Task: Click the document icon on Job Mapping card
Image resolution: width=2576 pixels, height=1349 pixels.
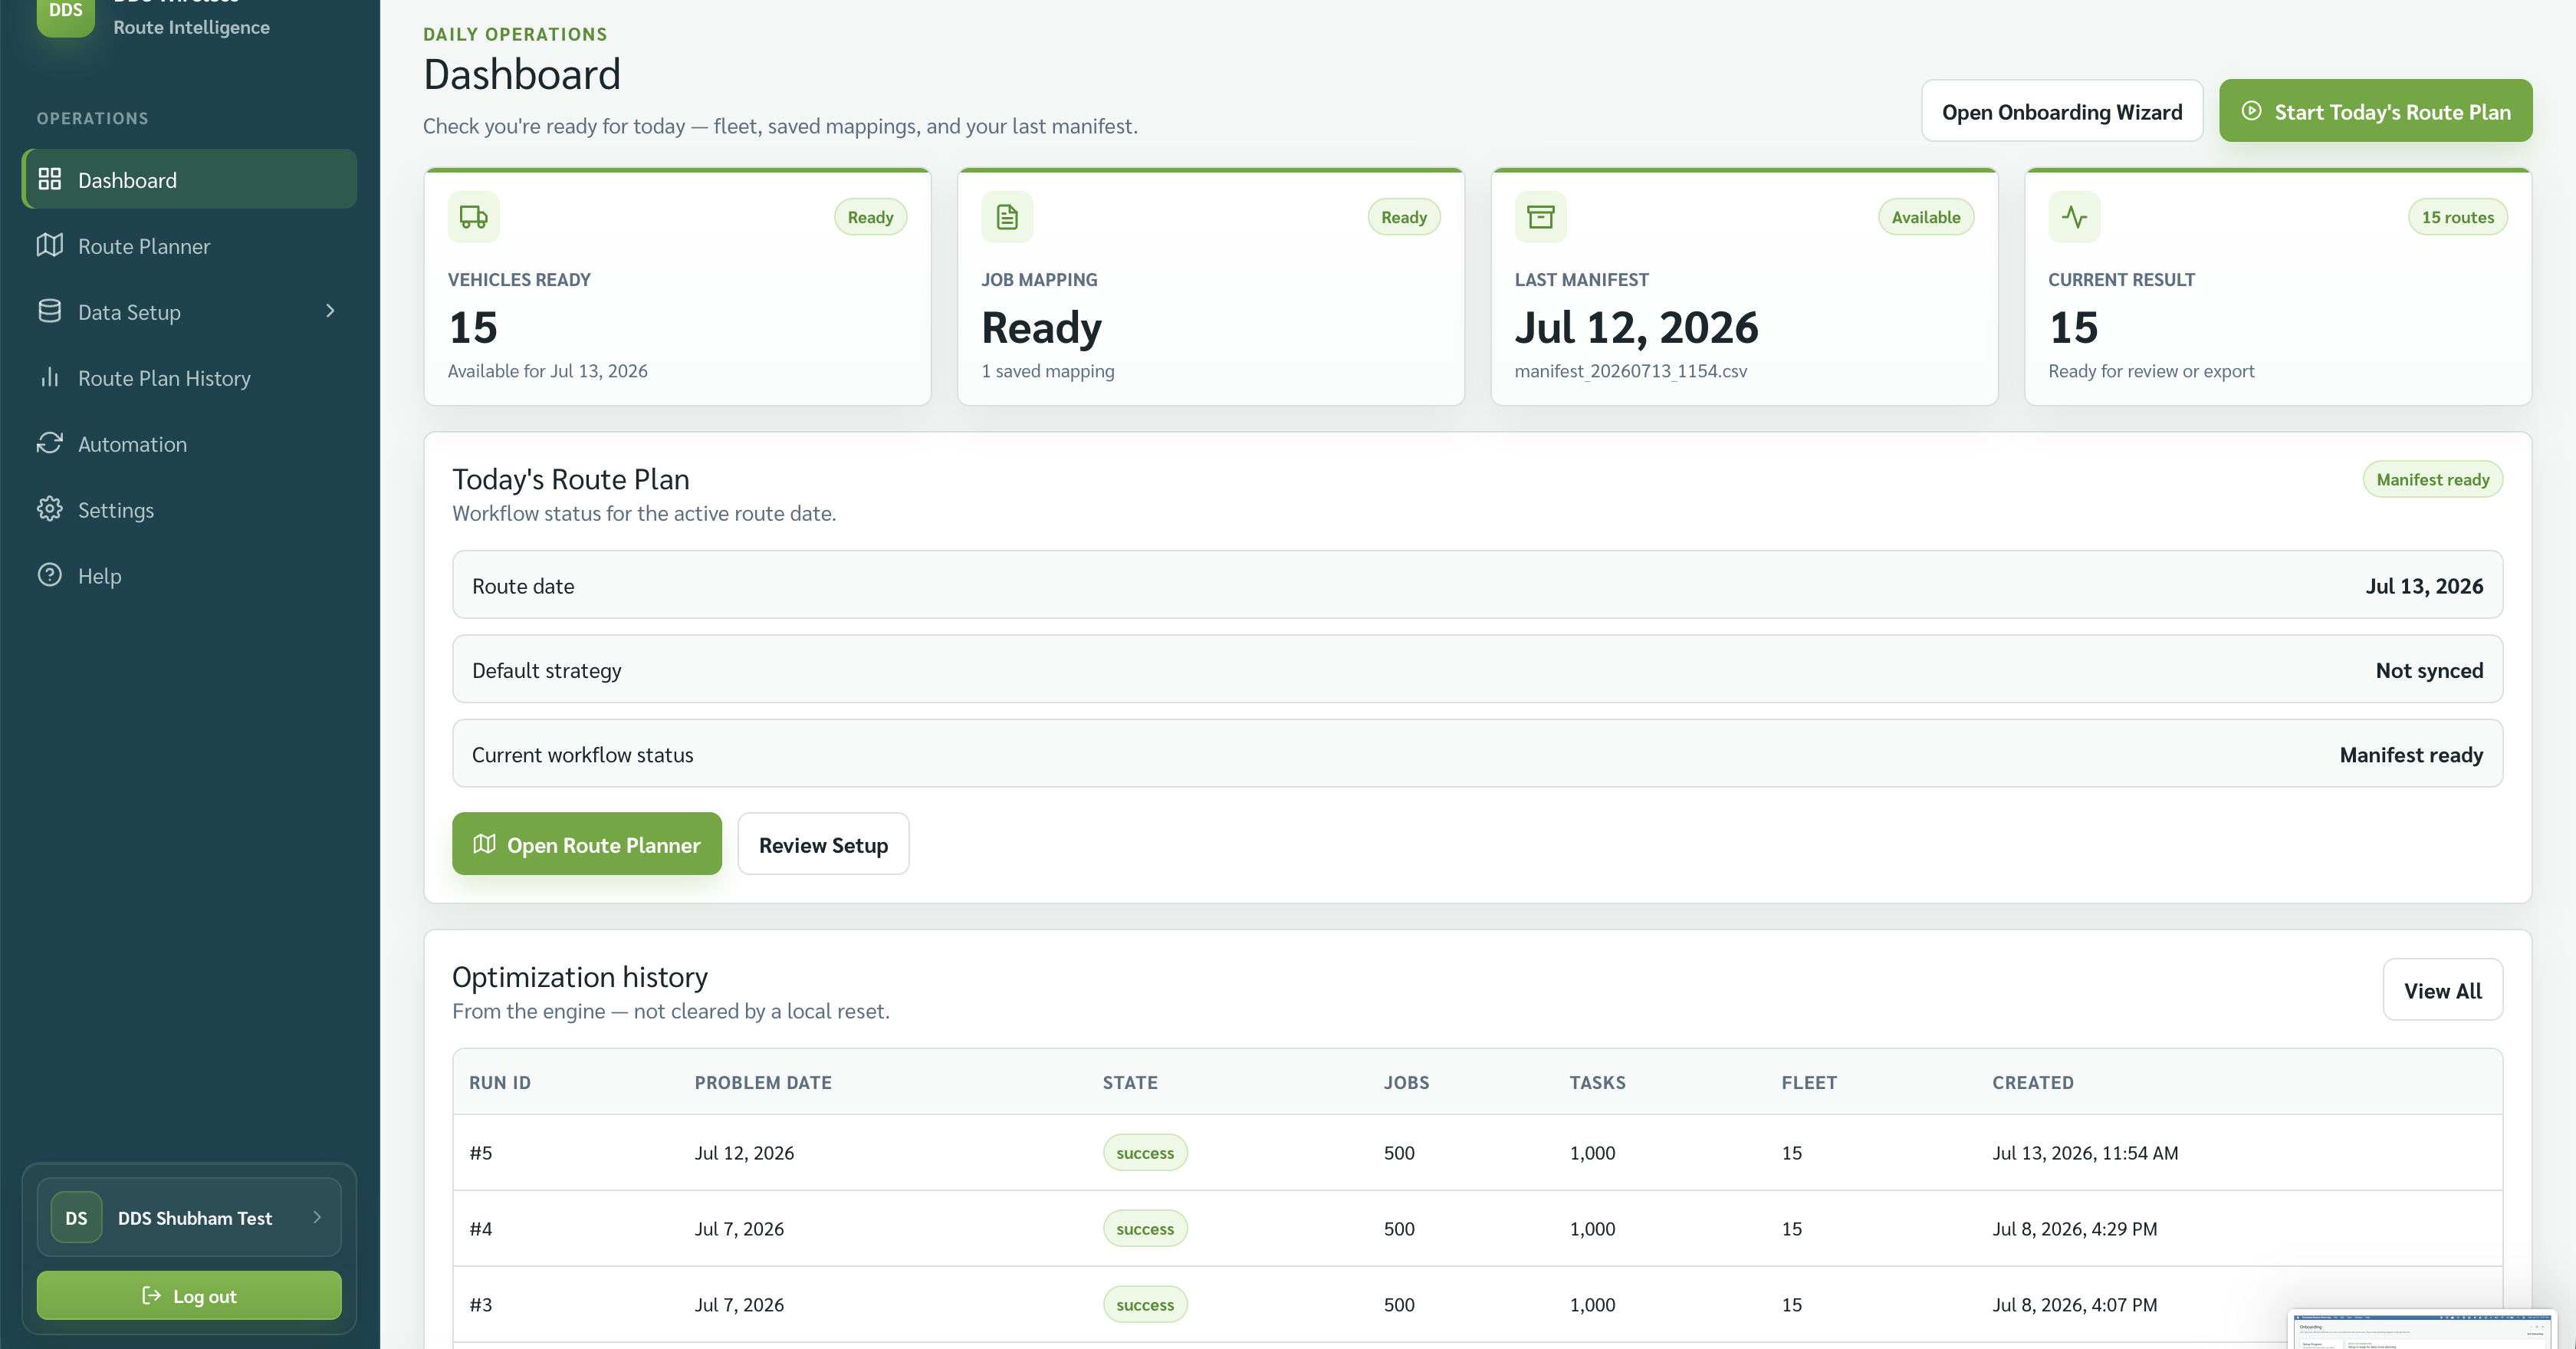Action: tap(1007, 217)
